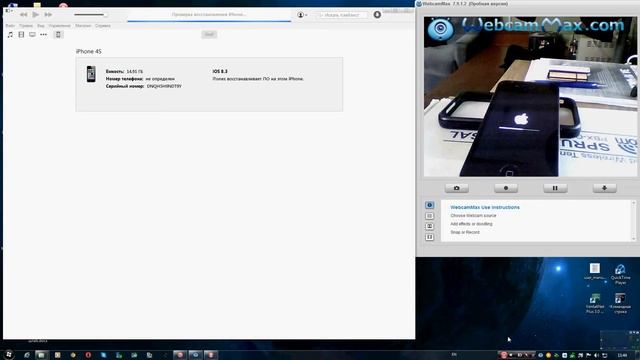The image size is (640, 360).
Task: Open the Opera icon in the taskbar
Action: tap(88, 355)
